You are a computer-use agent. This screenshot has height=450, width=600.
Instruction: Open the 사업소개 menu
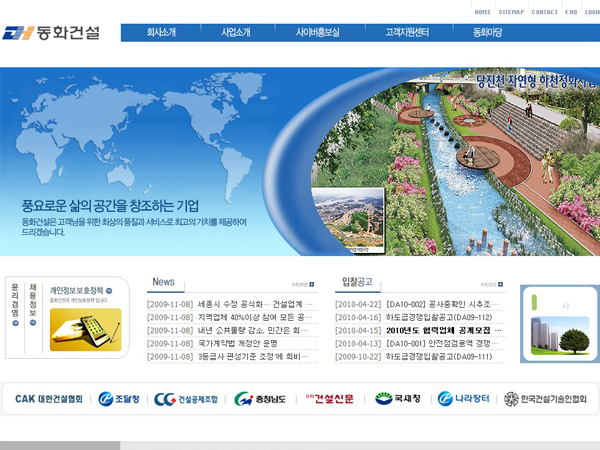coord(236,33)
